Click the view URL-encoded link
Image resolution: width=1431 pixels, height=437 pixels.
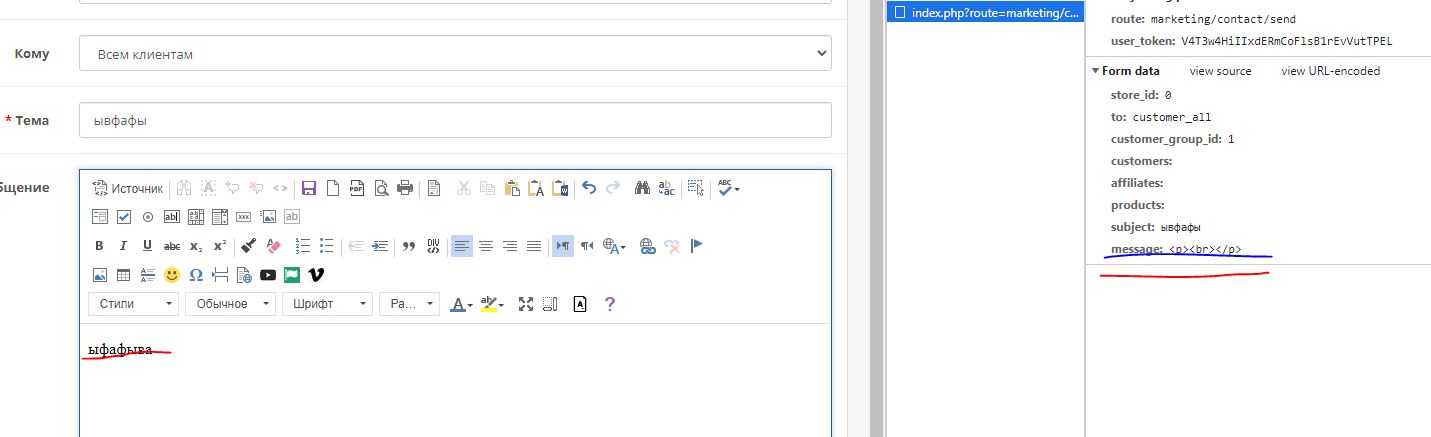[1330, 71]
